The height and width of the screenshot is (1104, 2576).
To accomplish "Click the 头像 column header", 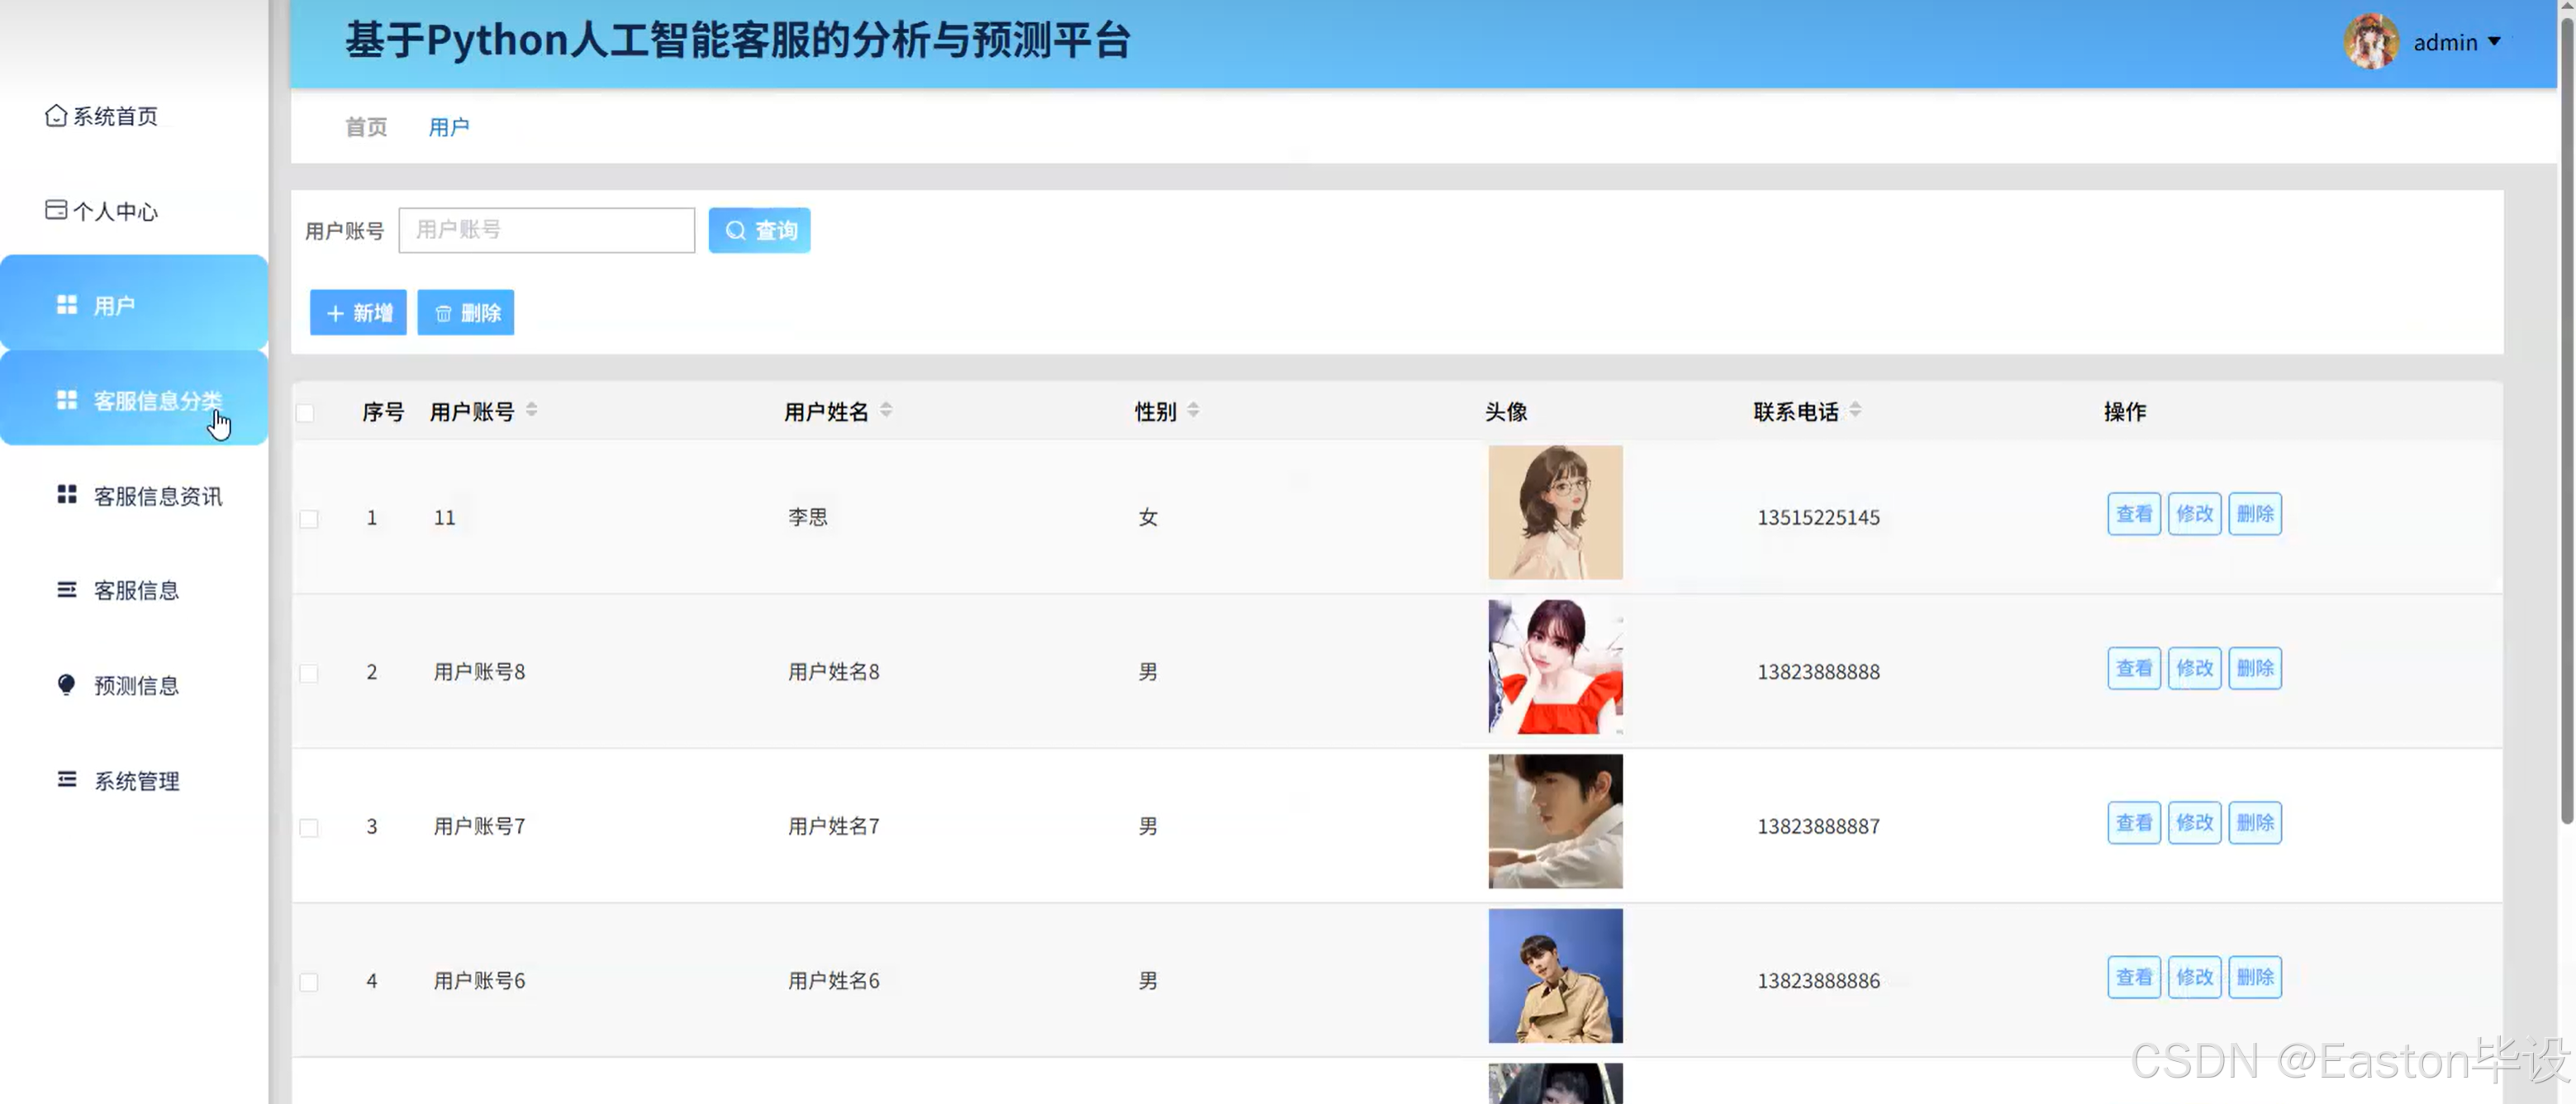I will pos(1506,412).
